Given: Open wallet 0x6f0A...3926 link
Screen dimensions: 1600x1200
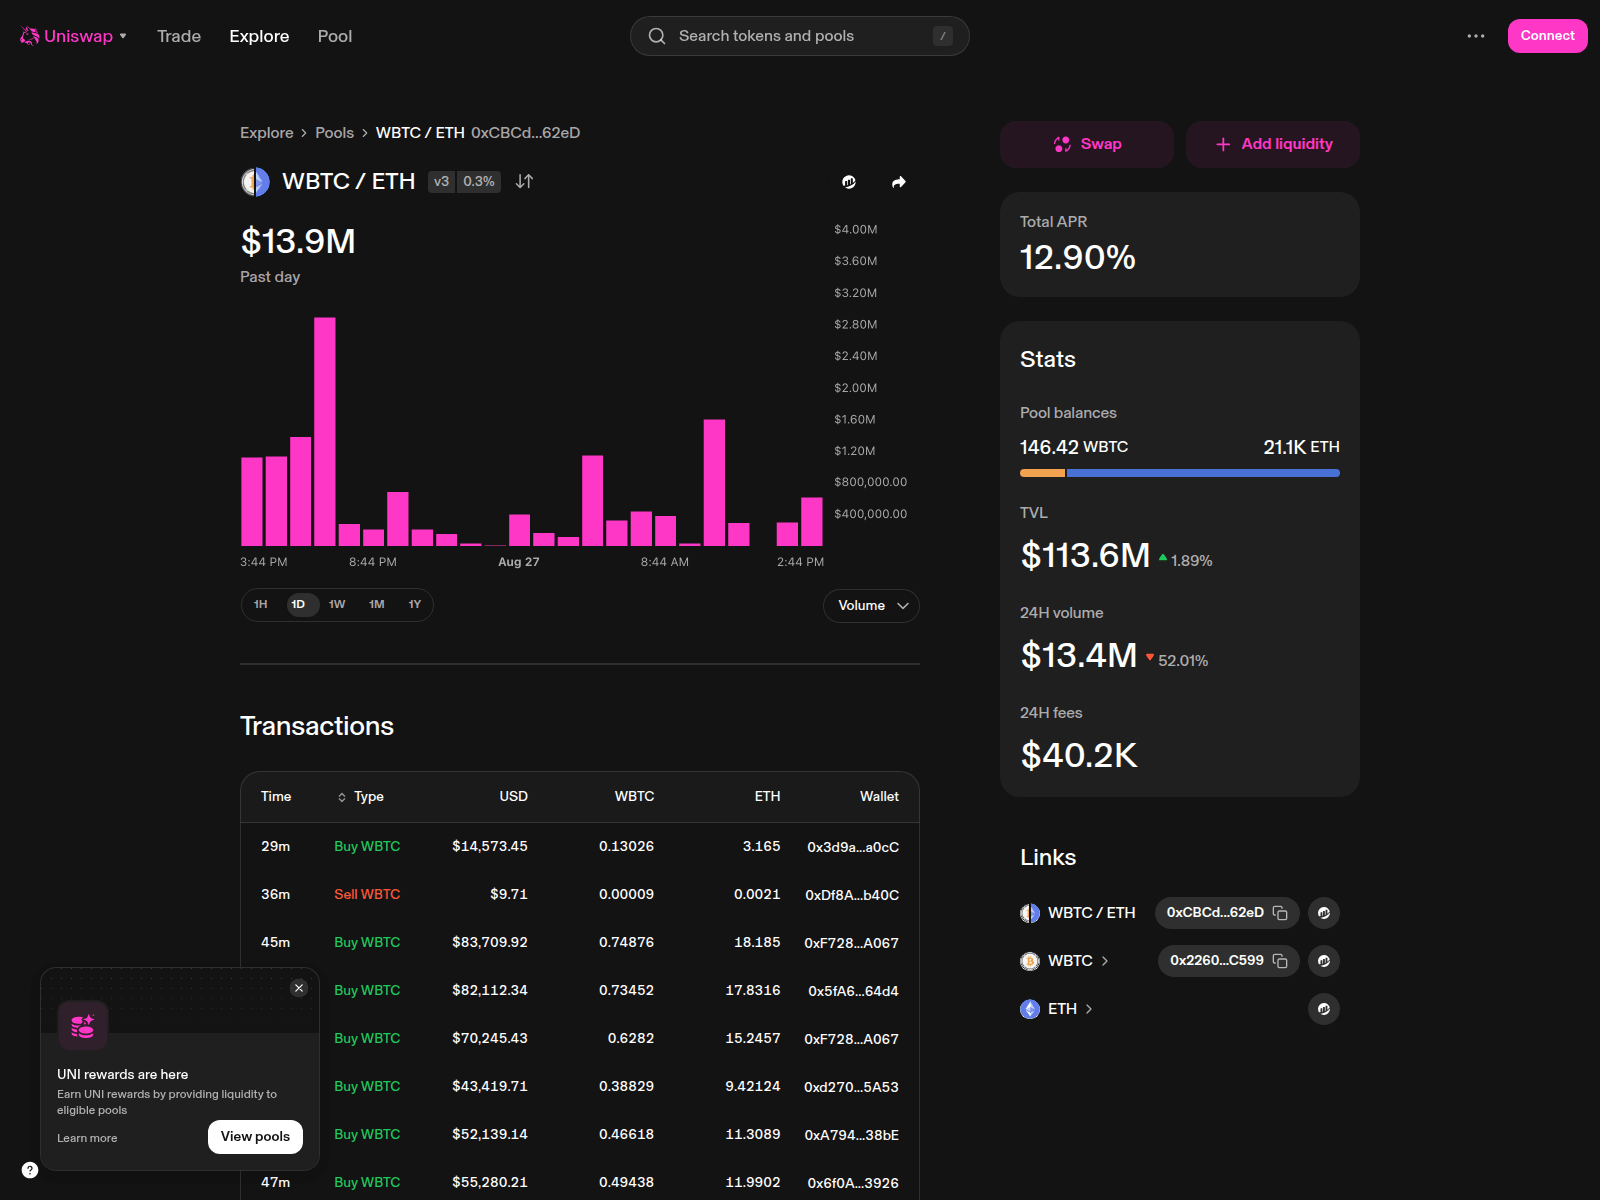Looking at the screenshot, I should tap(853, 1183).
